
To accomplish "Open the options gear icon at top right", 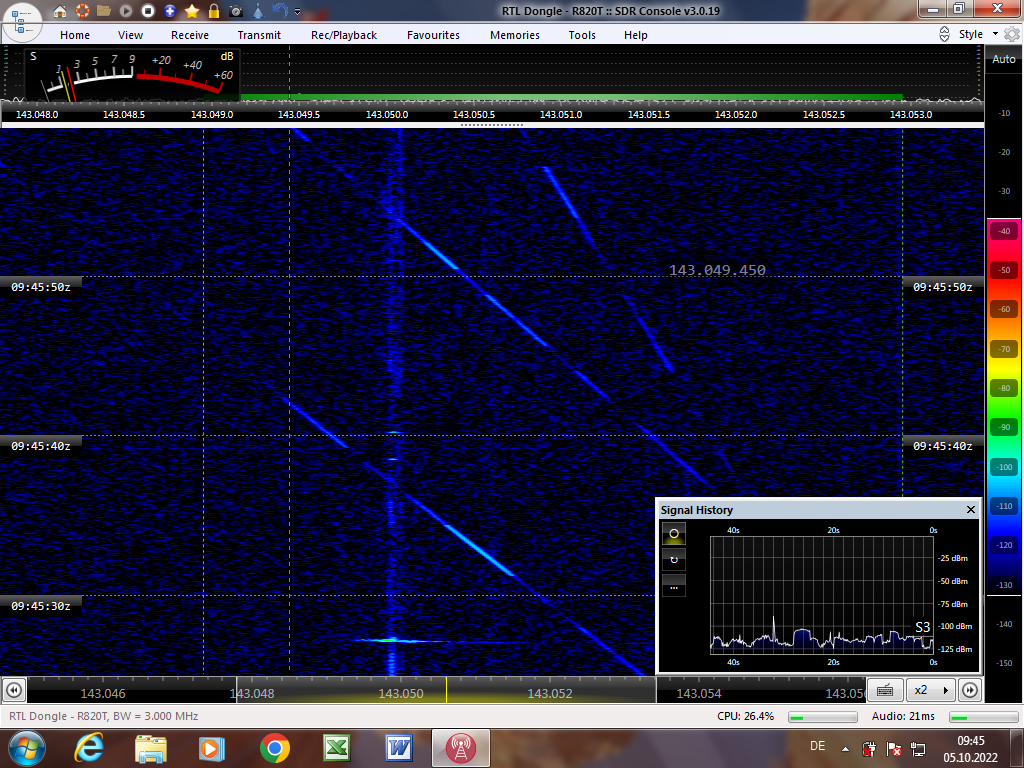I will (x=1012, y=34).
